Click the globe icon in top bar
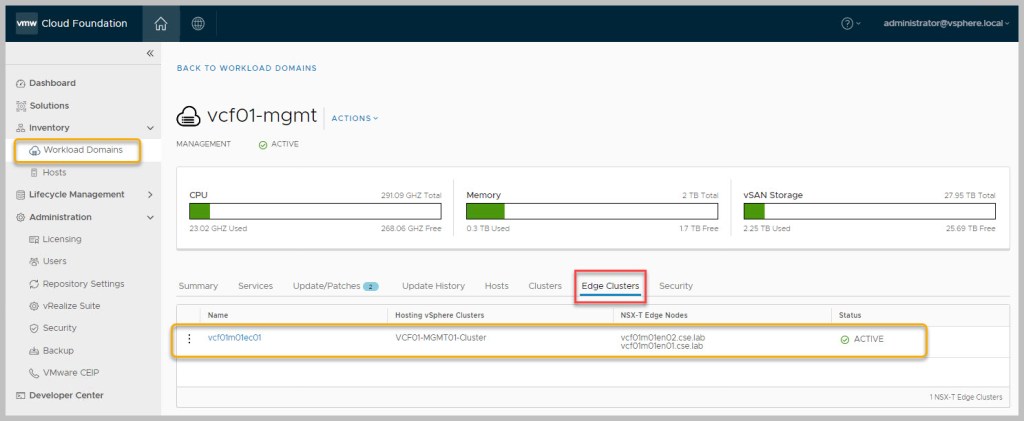 [x=198, y=23]
